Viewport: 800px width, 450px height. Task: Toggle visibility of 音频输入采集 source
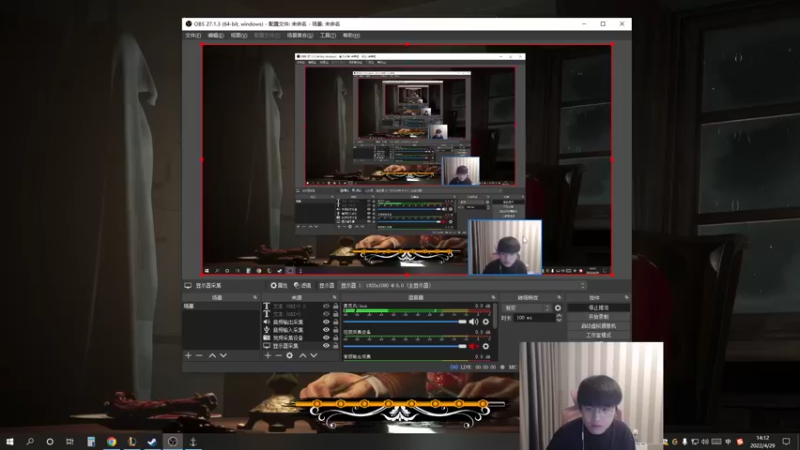point(326,330)
